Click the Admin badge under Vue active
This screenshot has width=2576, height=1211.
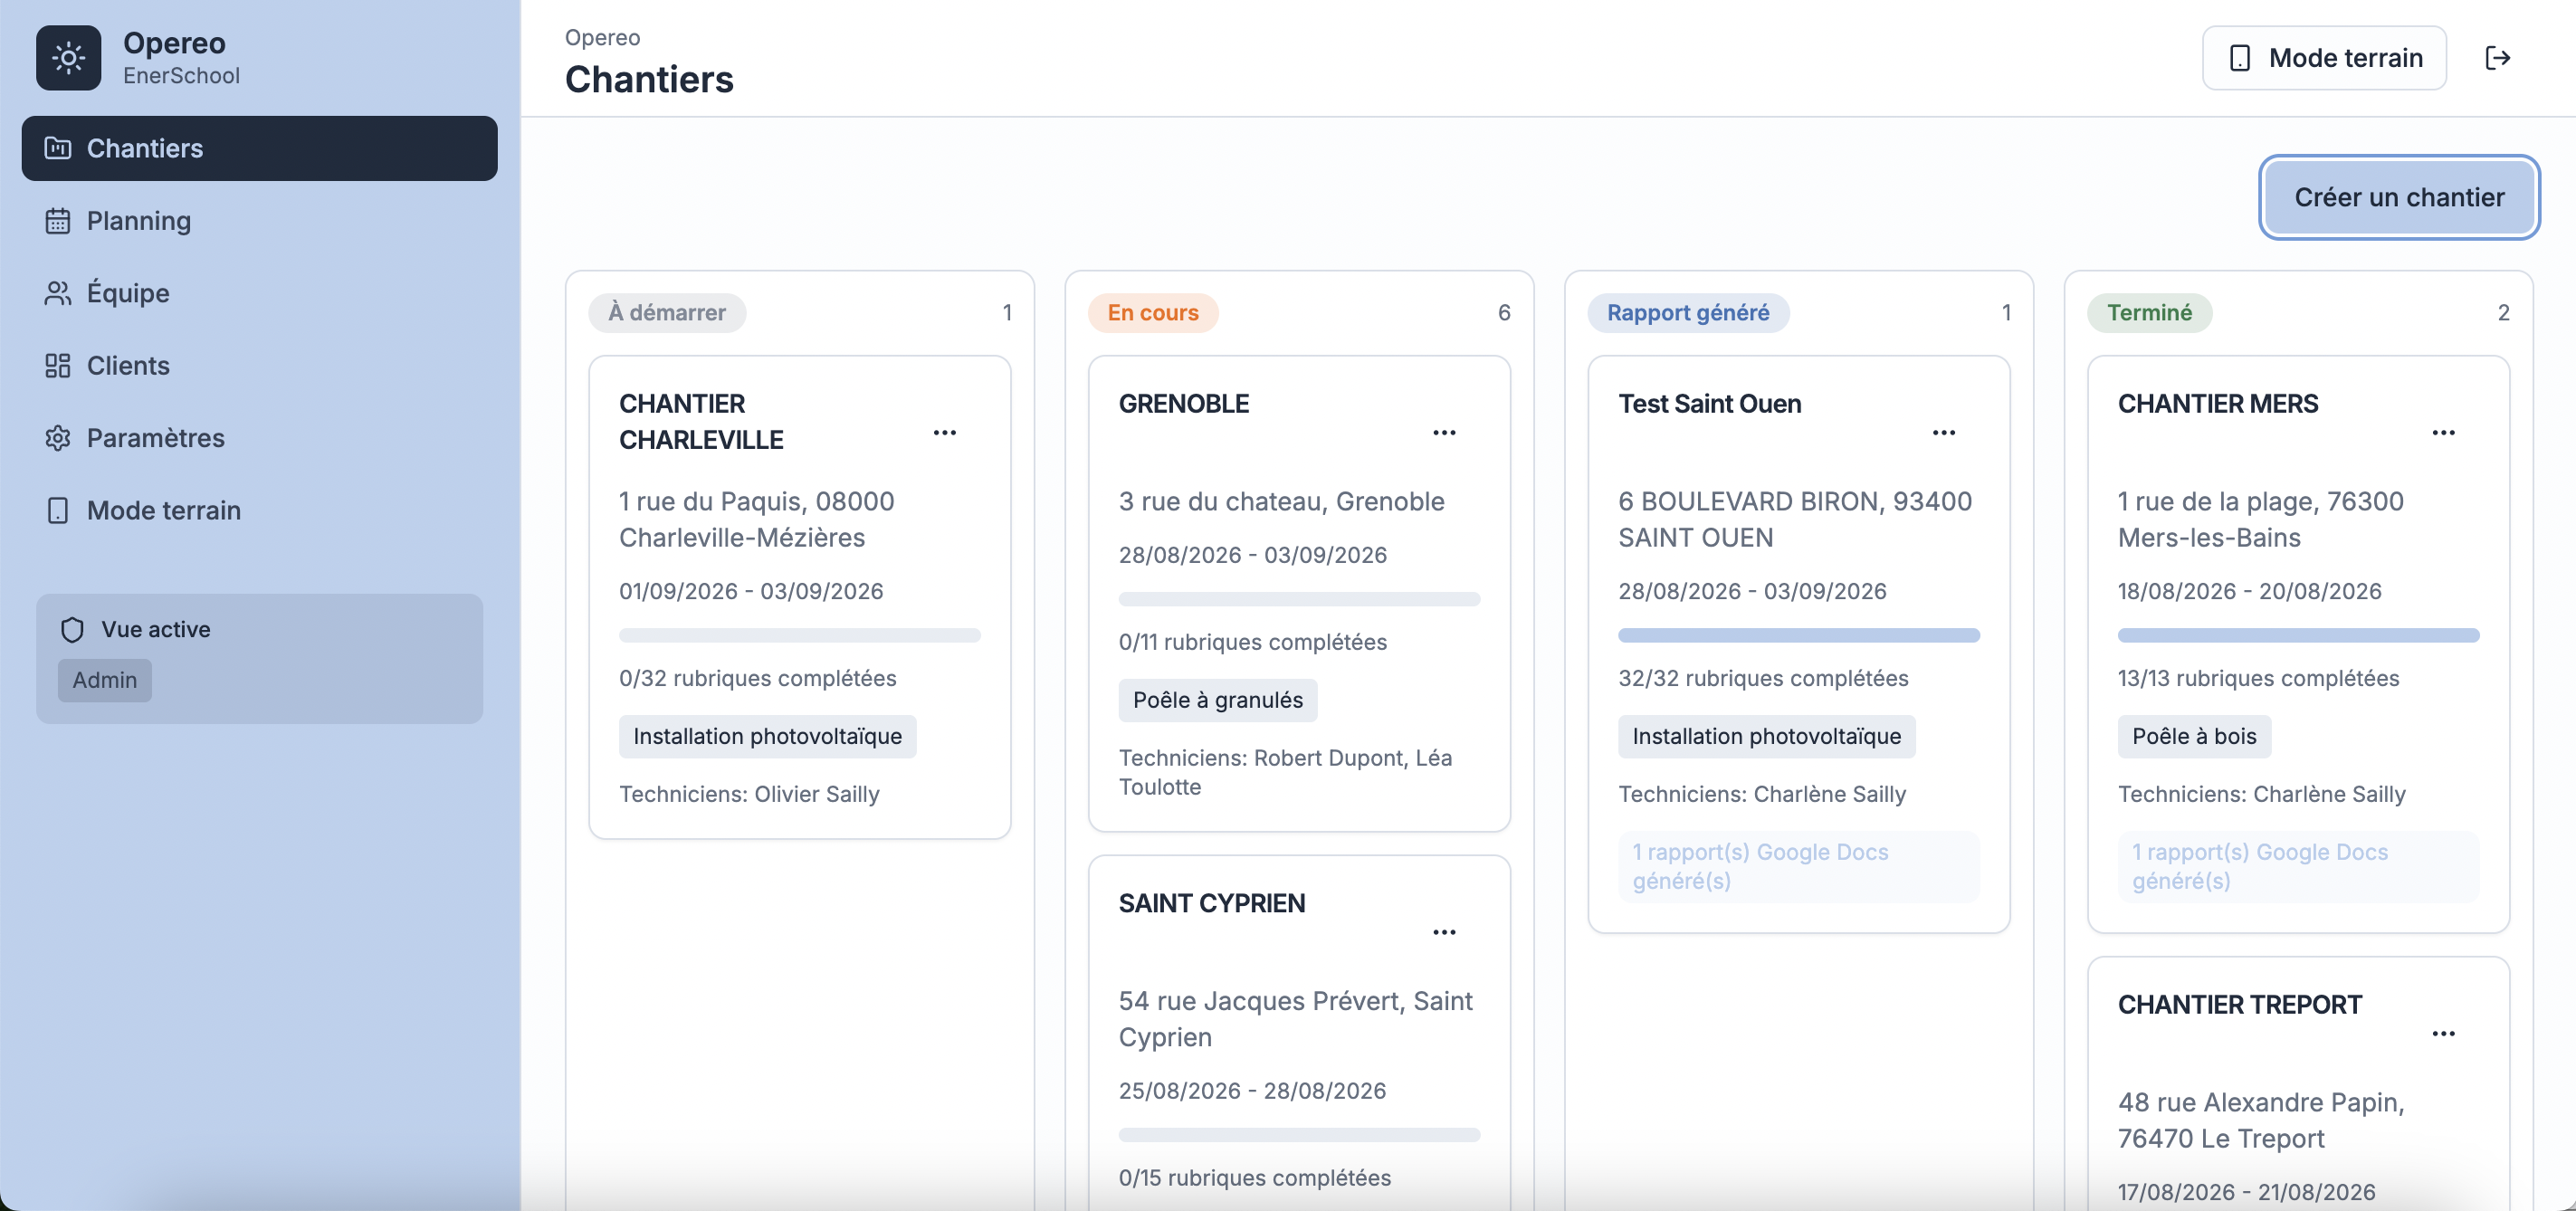(105, 680)
